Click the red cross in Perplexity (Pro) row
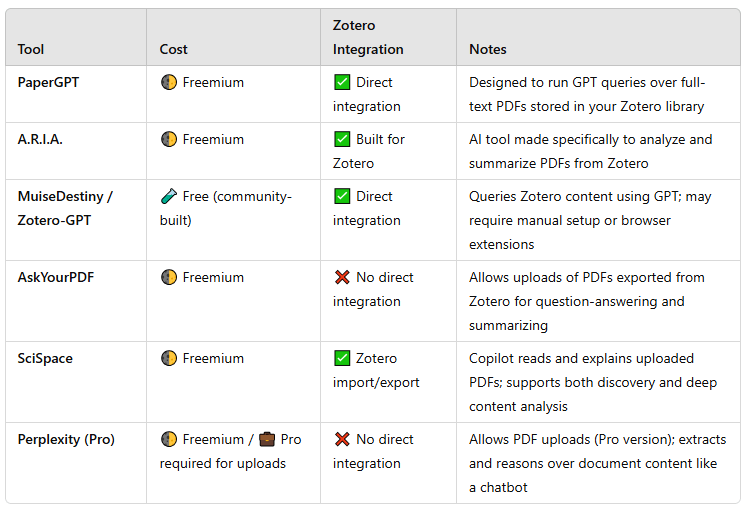The width and height of the screenshot is (749, 523). point(342,439)
